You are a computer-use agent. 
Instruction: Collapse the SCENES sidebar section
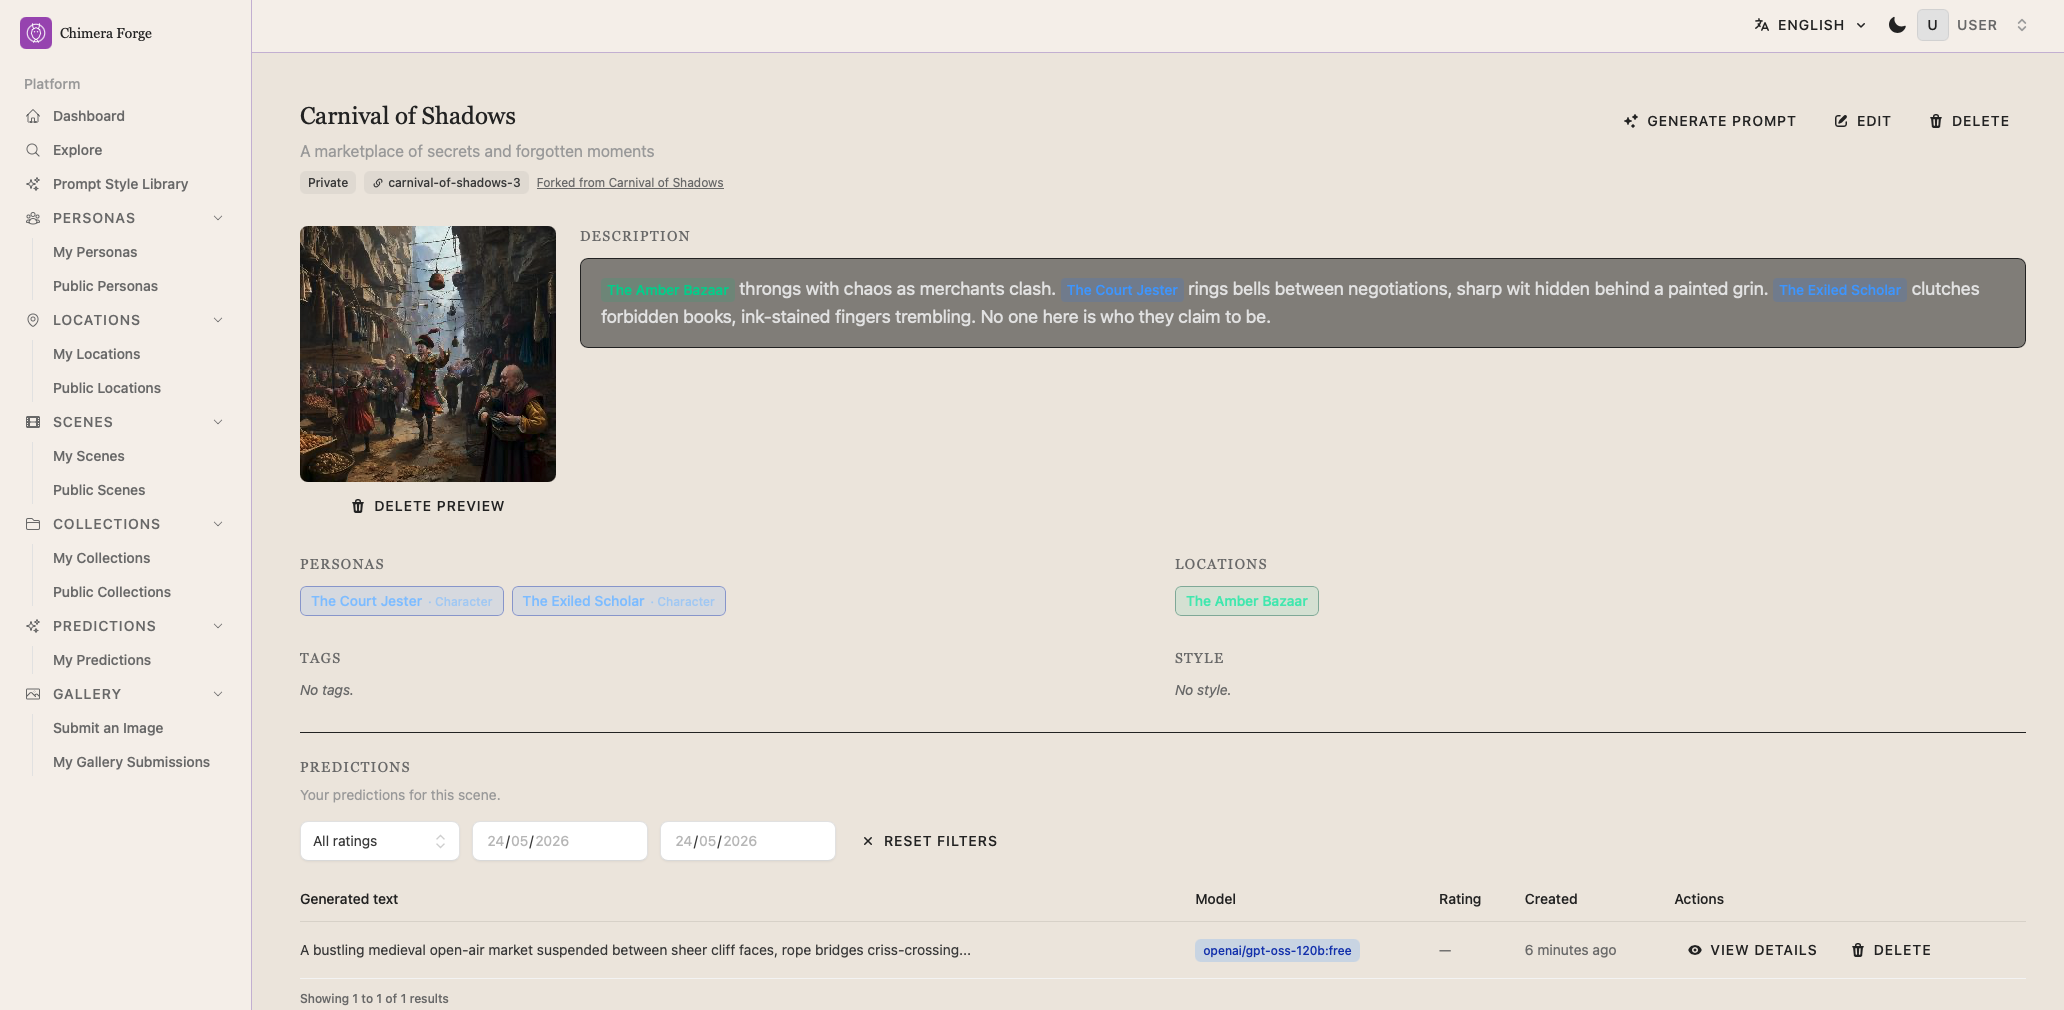point(218,422)
